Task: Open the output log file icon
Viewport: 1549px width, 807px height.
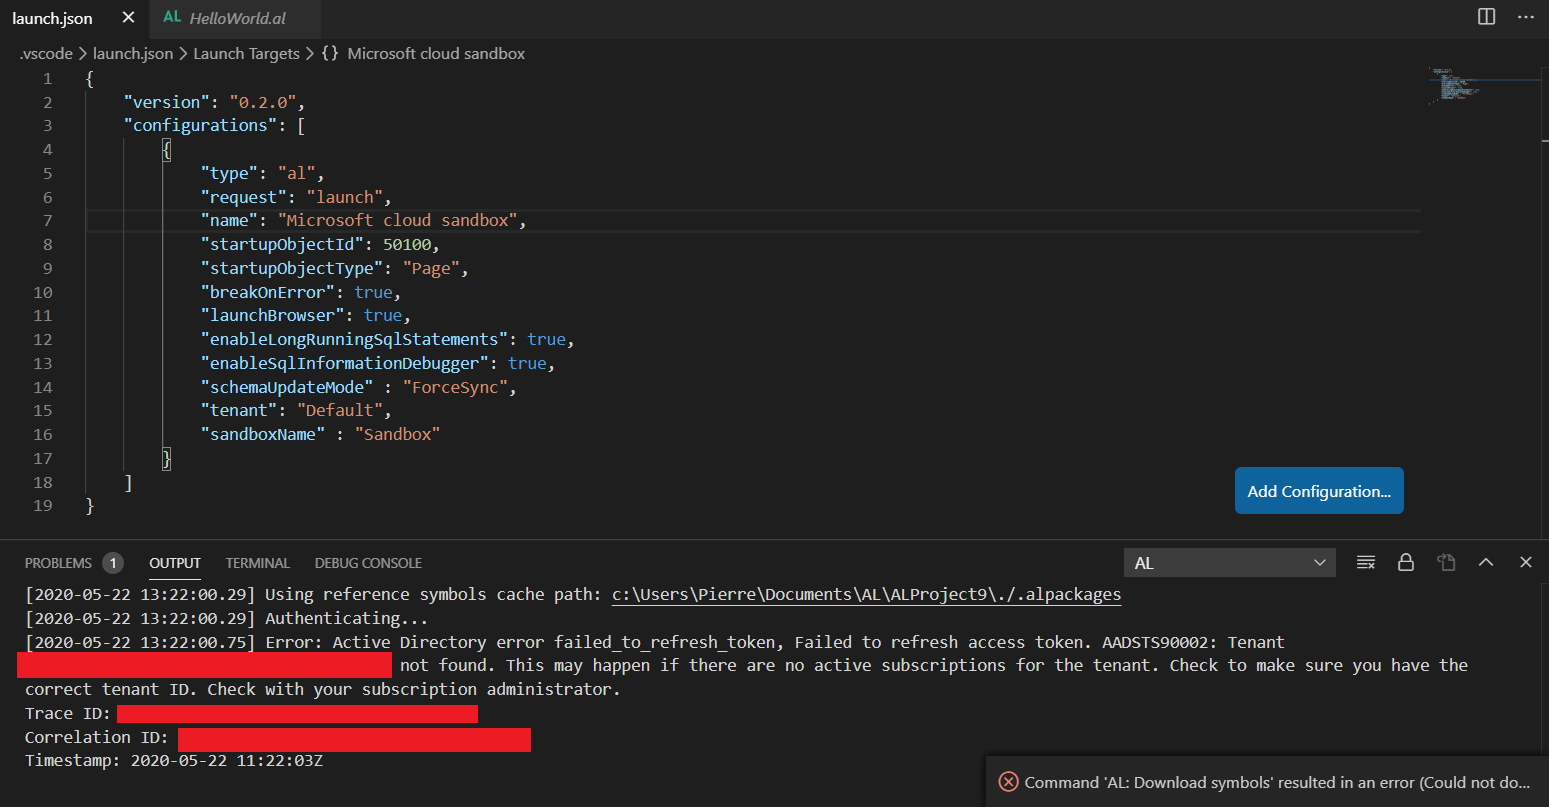Action: pyautogui.click(x=1446, y=563)
